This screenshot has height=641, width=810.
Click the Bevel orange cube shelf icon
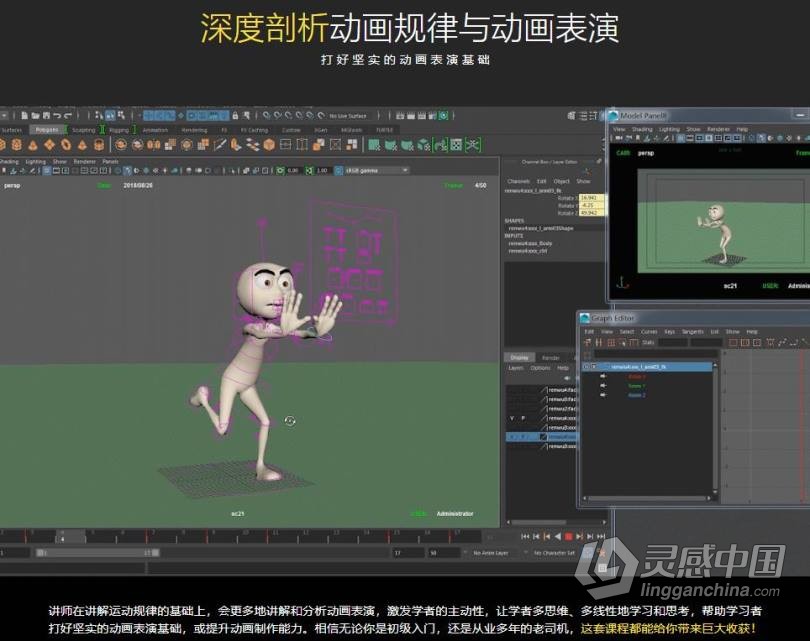269,145
